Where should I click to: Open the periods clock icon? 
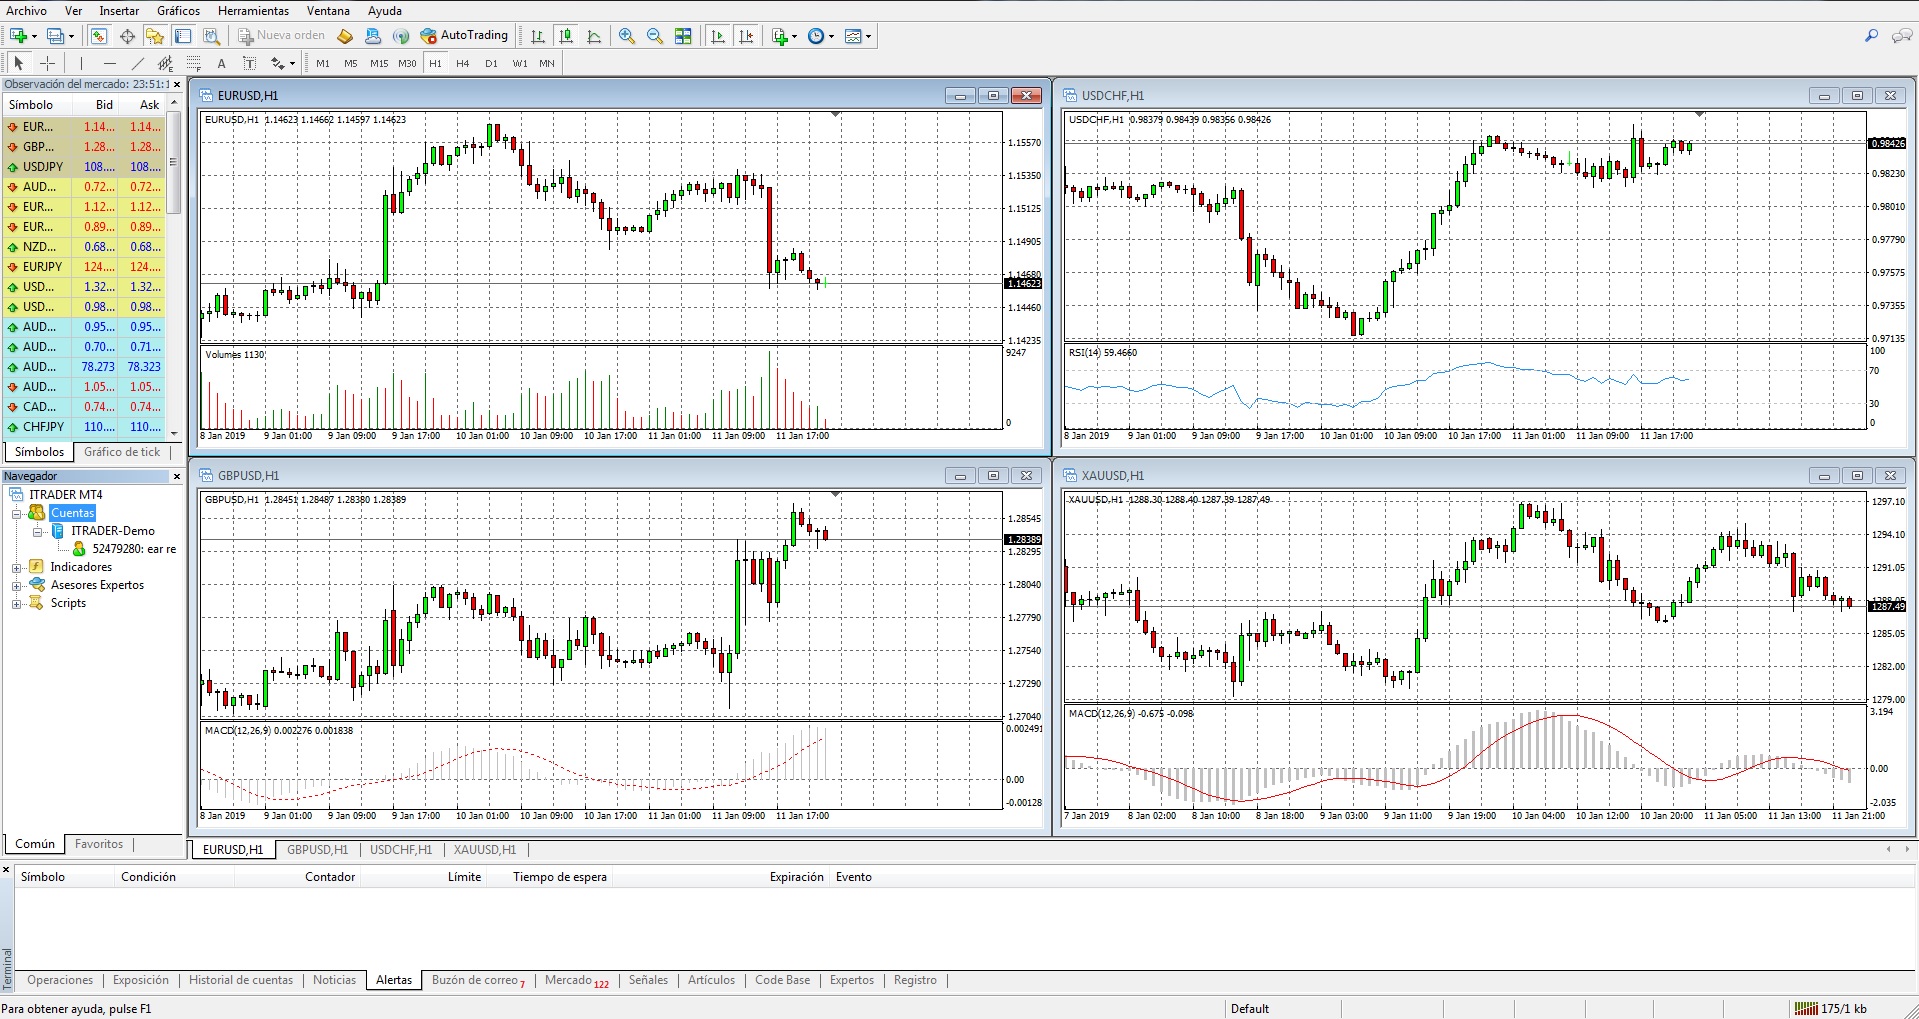click(816, 36)
